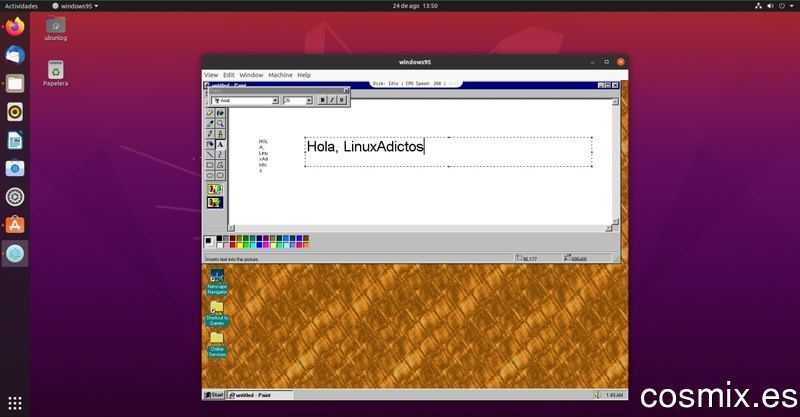The height and width of the screenshot is (417, 800).
Task: Open Ubuntu Software from the dock
Action: 15,225
